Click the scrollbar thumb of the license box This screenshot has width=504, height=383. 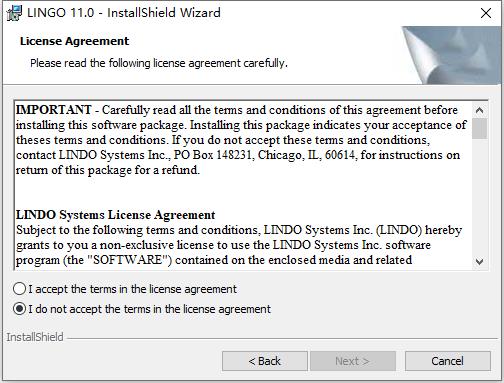click(479, 128)
